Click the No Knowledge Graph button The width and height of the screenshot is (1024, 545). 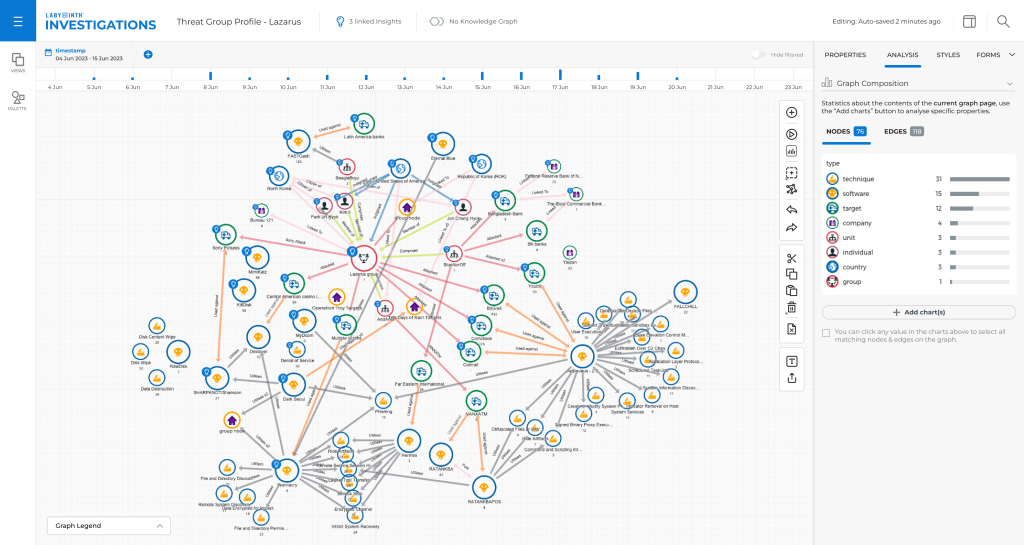473,22
